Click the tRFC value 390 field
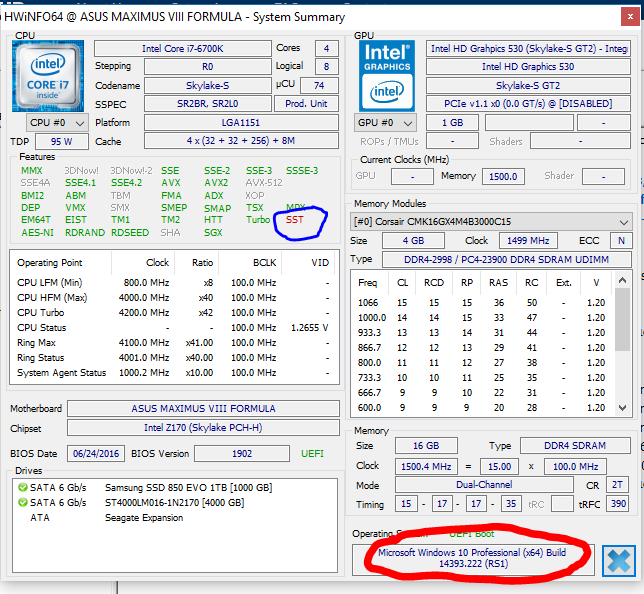Image resolution: width=644 pixels, height=594 pixels. point(618,504)
